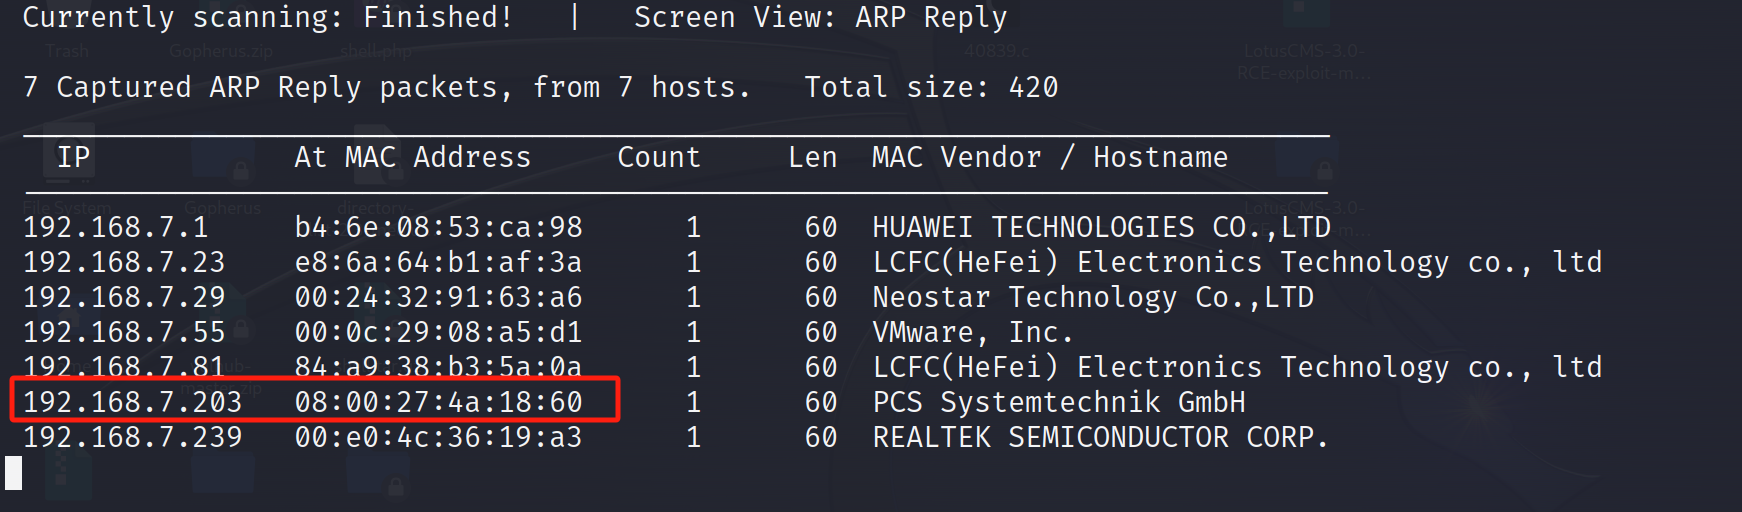Click MAC address 08:00:27:4a:18:60
The width and height of the screenshot is (1742, 512).
click(x=438, y=402)
